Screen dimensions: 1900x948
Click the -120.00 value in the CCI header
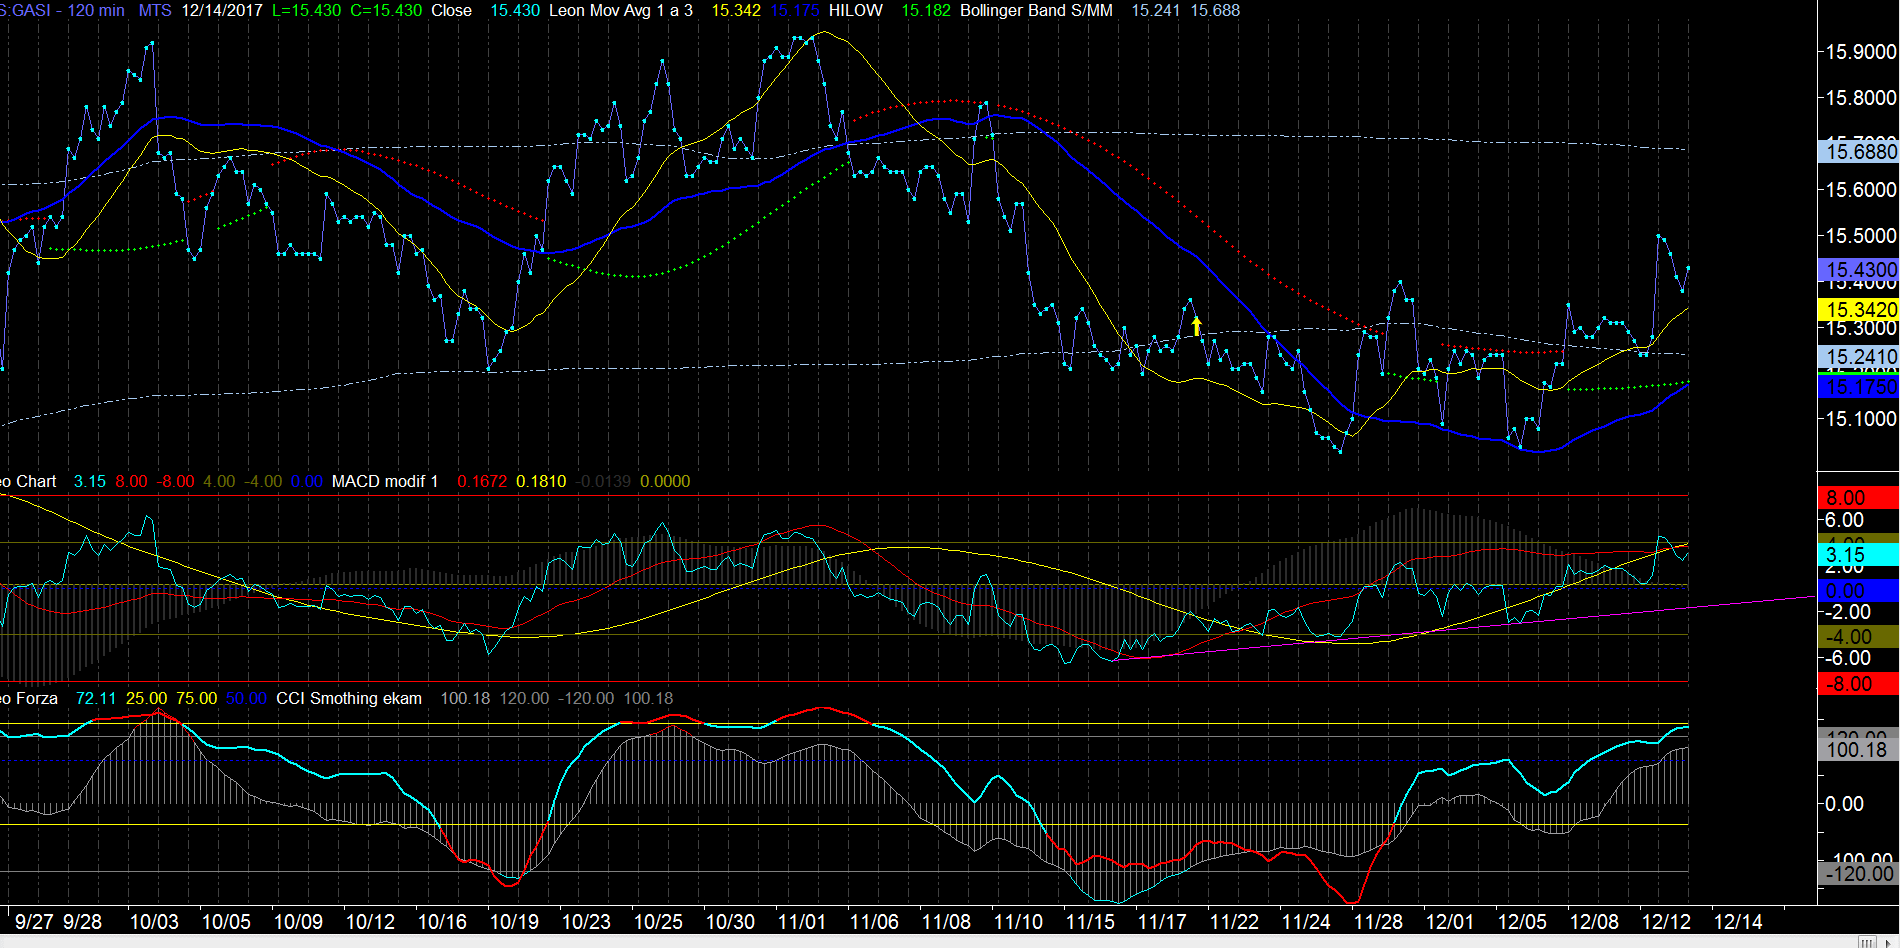tap(586, 698)
